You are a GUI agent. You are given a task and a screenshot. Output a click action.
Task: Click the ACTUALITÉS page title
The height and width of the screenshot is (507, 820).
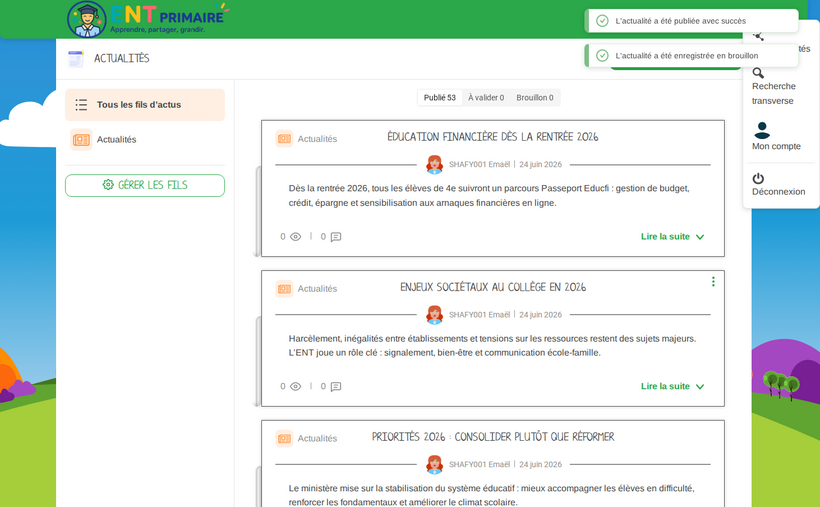click(x=121, y=58)
